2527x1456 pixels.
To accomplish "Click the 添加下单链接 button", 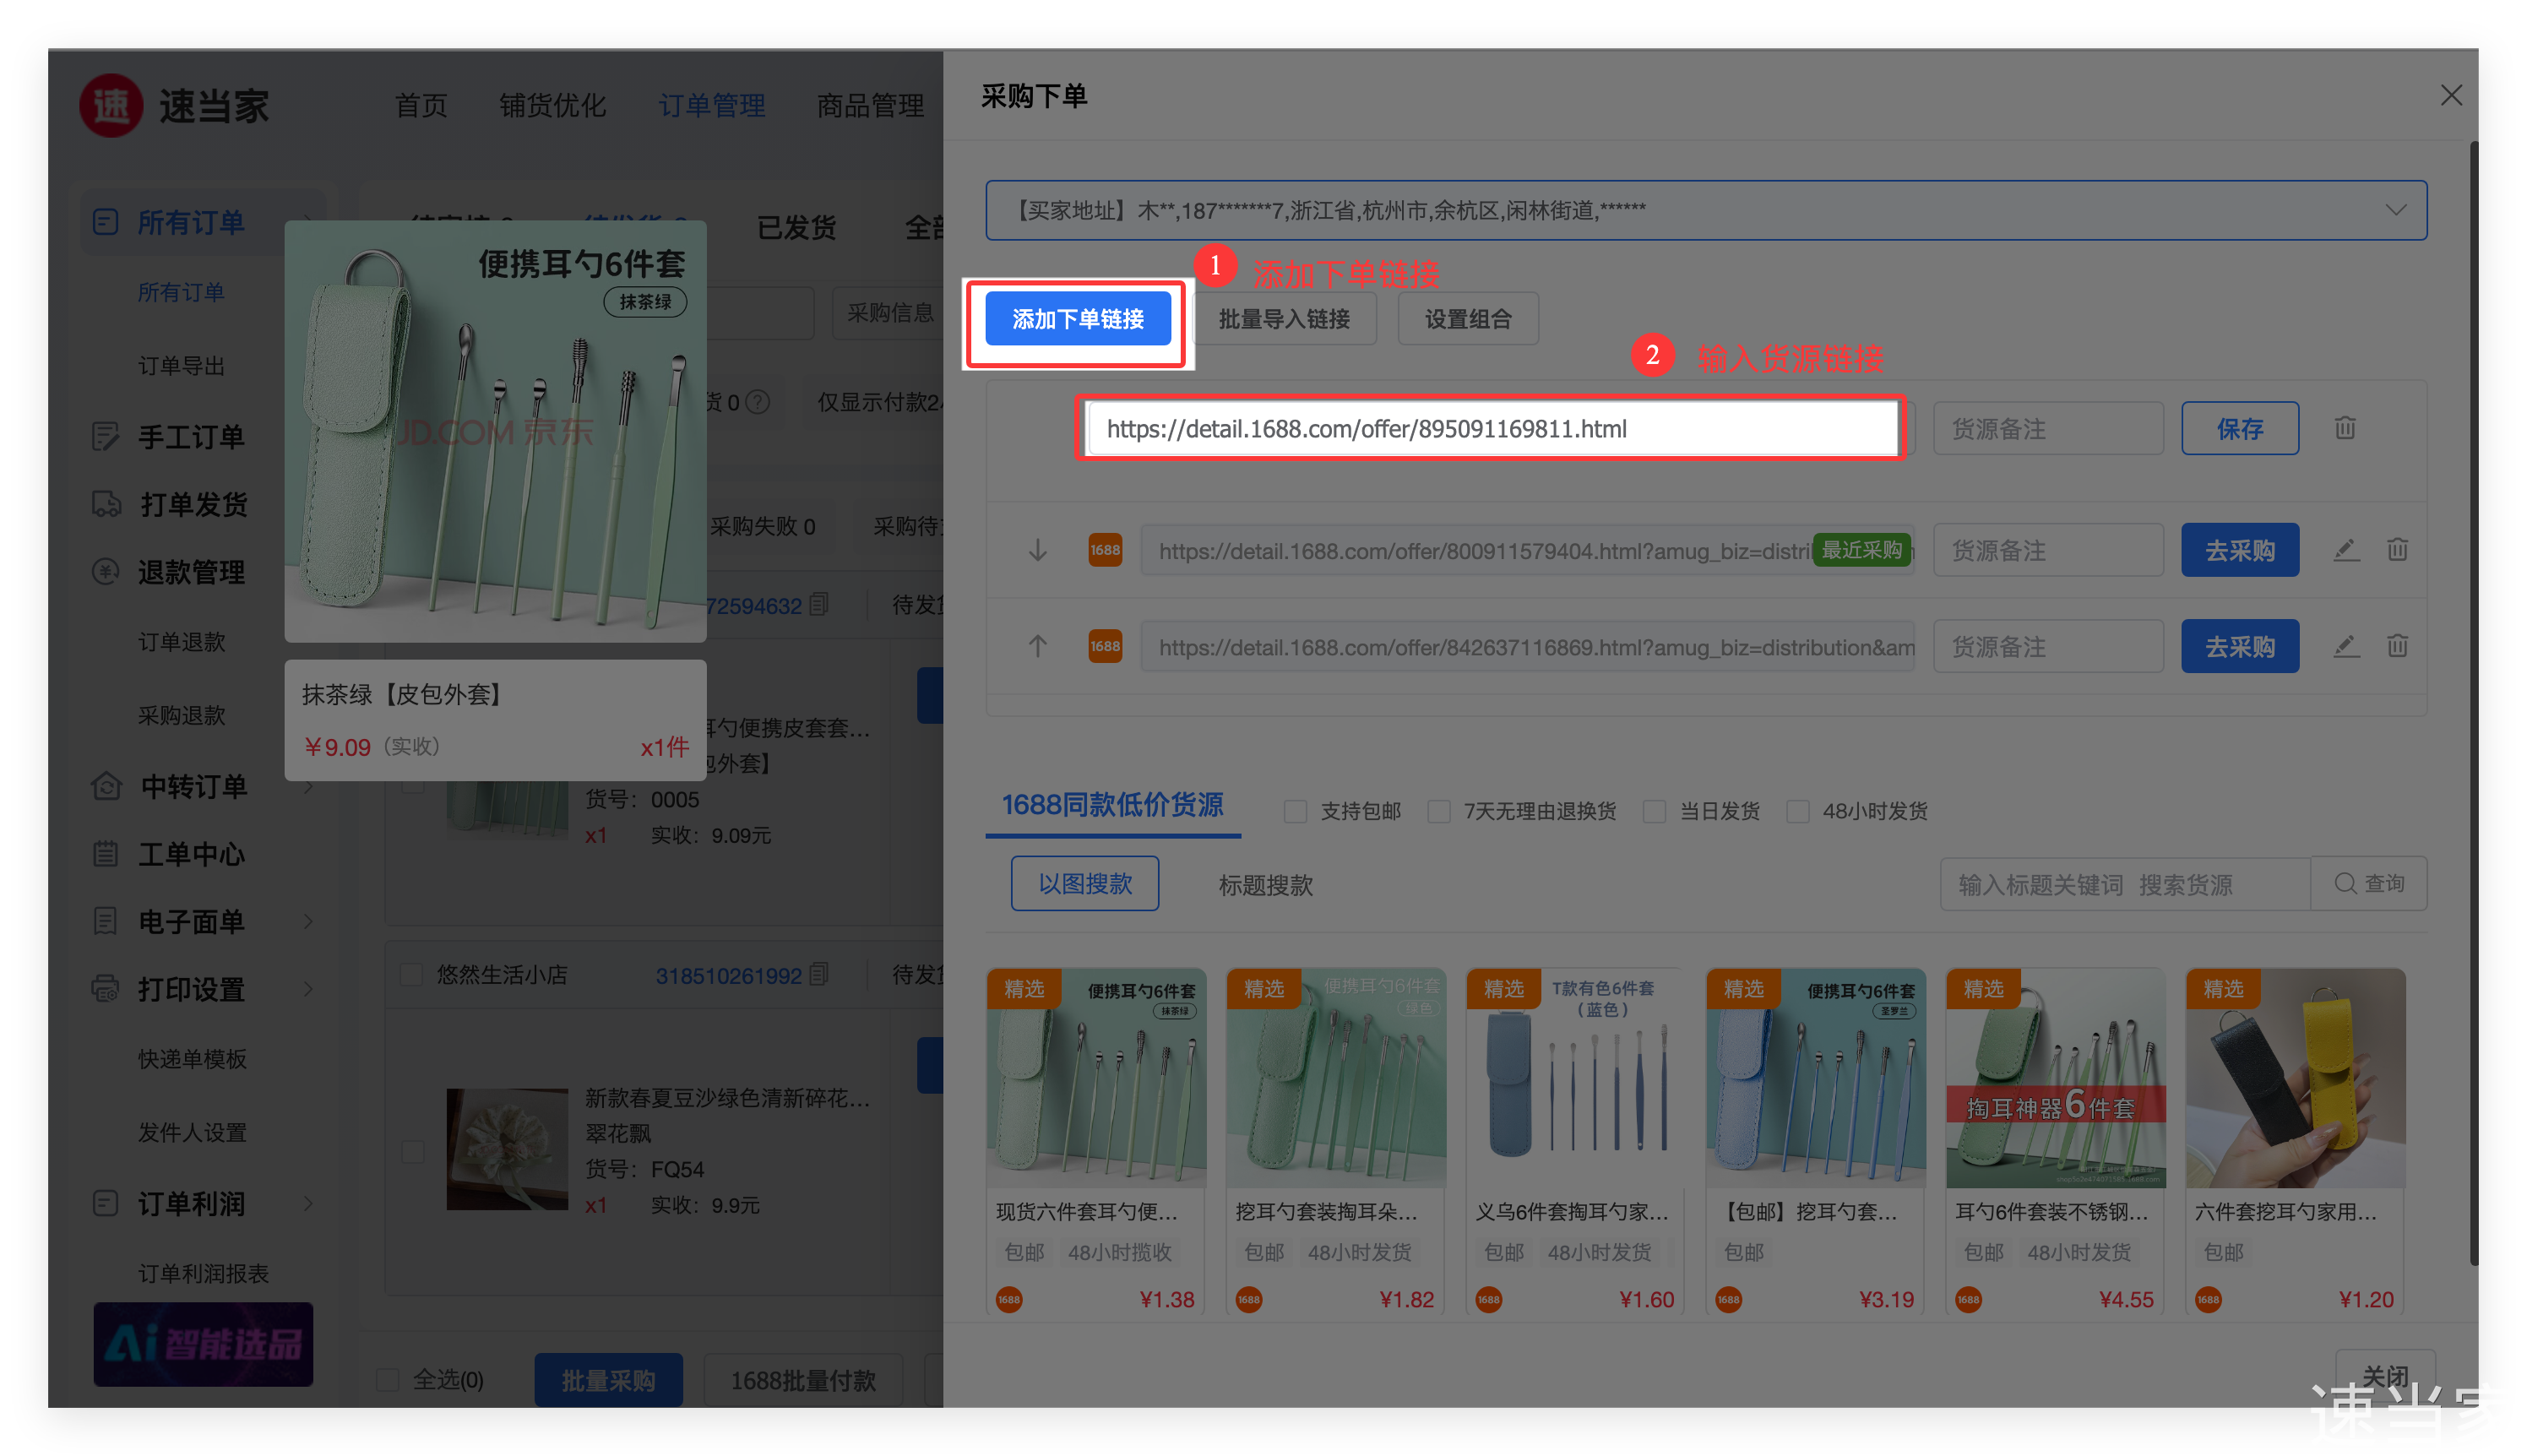I will point(1078,319).
